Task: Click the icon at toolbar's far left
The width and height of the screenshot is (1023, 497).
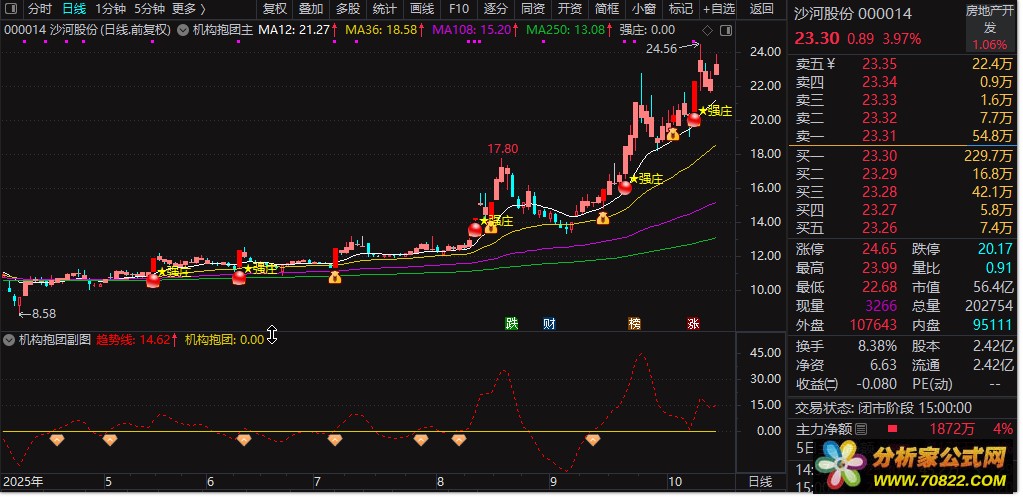Action: (11, 9)
